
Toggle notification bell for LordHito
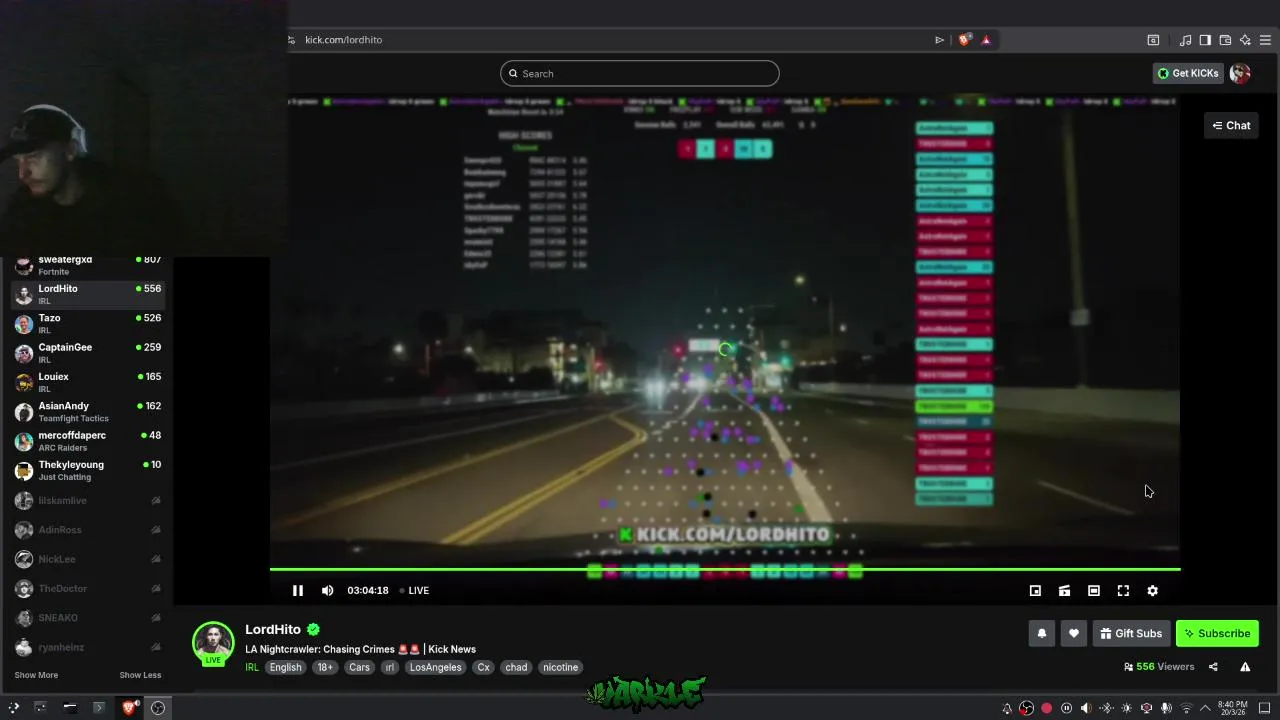coord(1041,633)
